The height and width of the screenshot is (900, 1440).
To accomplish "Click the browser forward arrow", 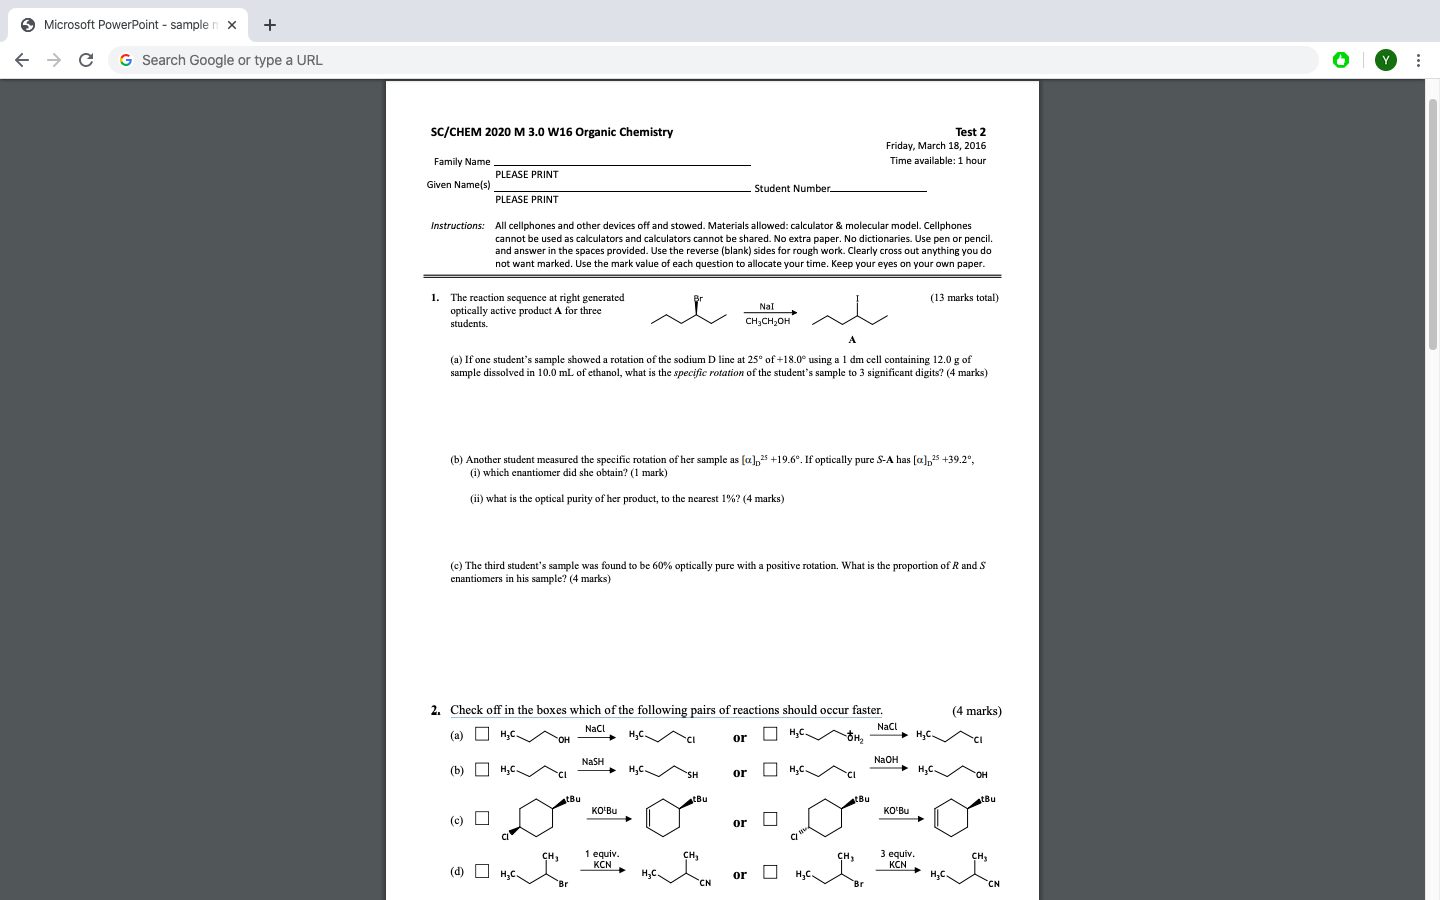I will pos(54,60).
